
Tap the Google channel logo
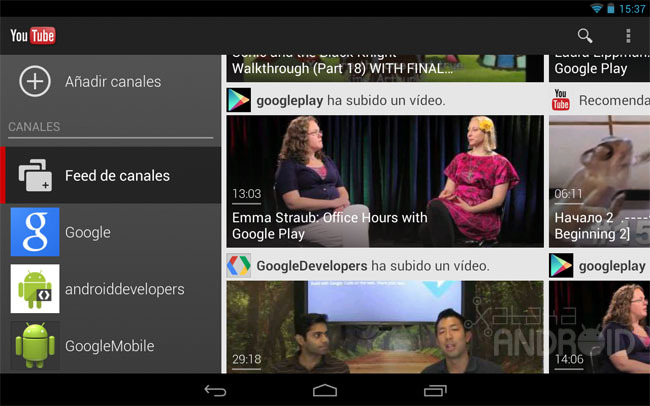(x=35, y=232)
